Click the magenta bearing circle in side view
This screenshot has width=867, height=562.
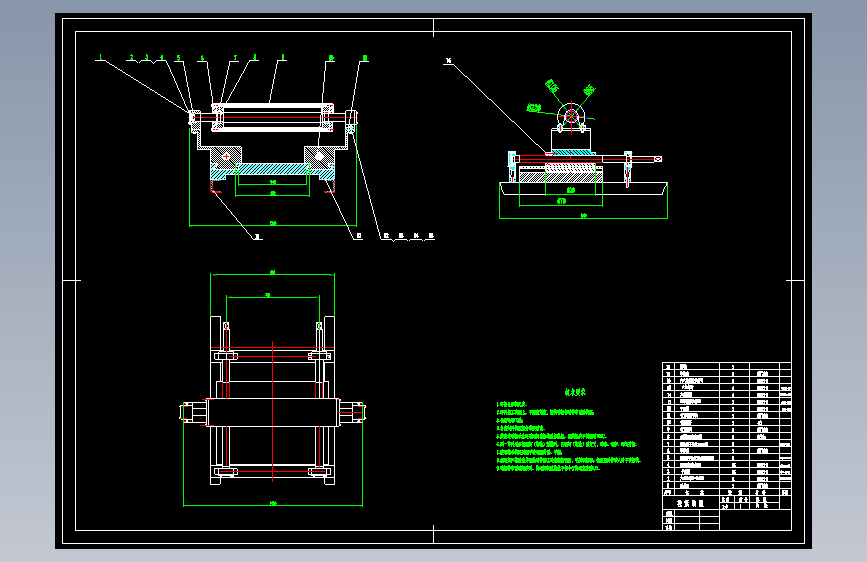click(571, 116)
